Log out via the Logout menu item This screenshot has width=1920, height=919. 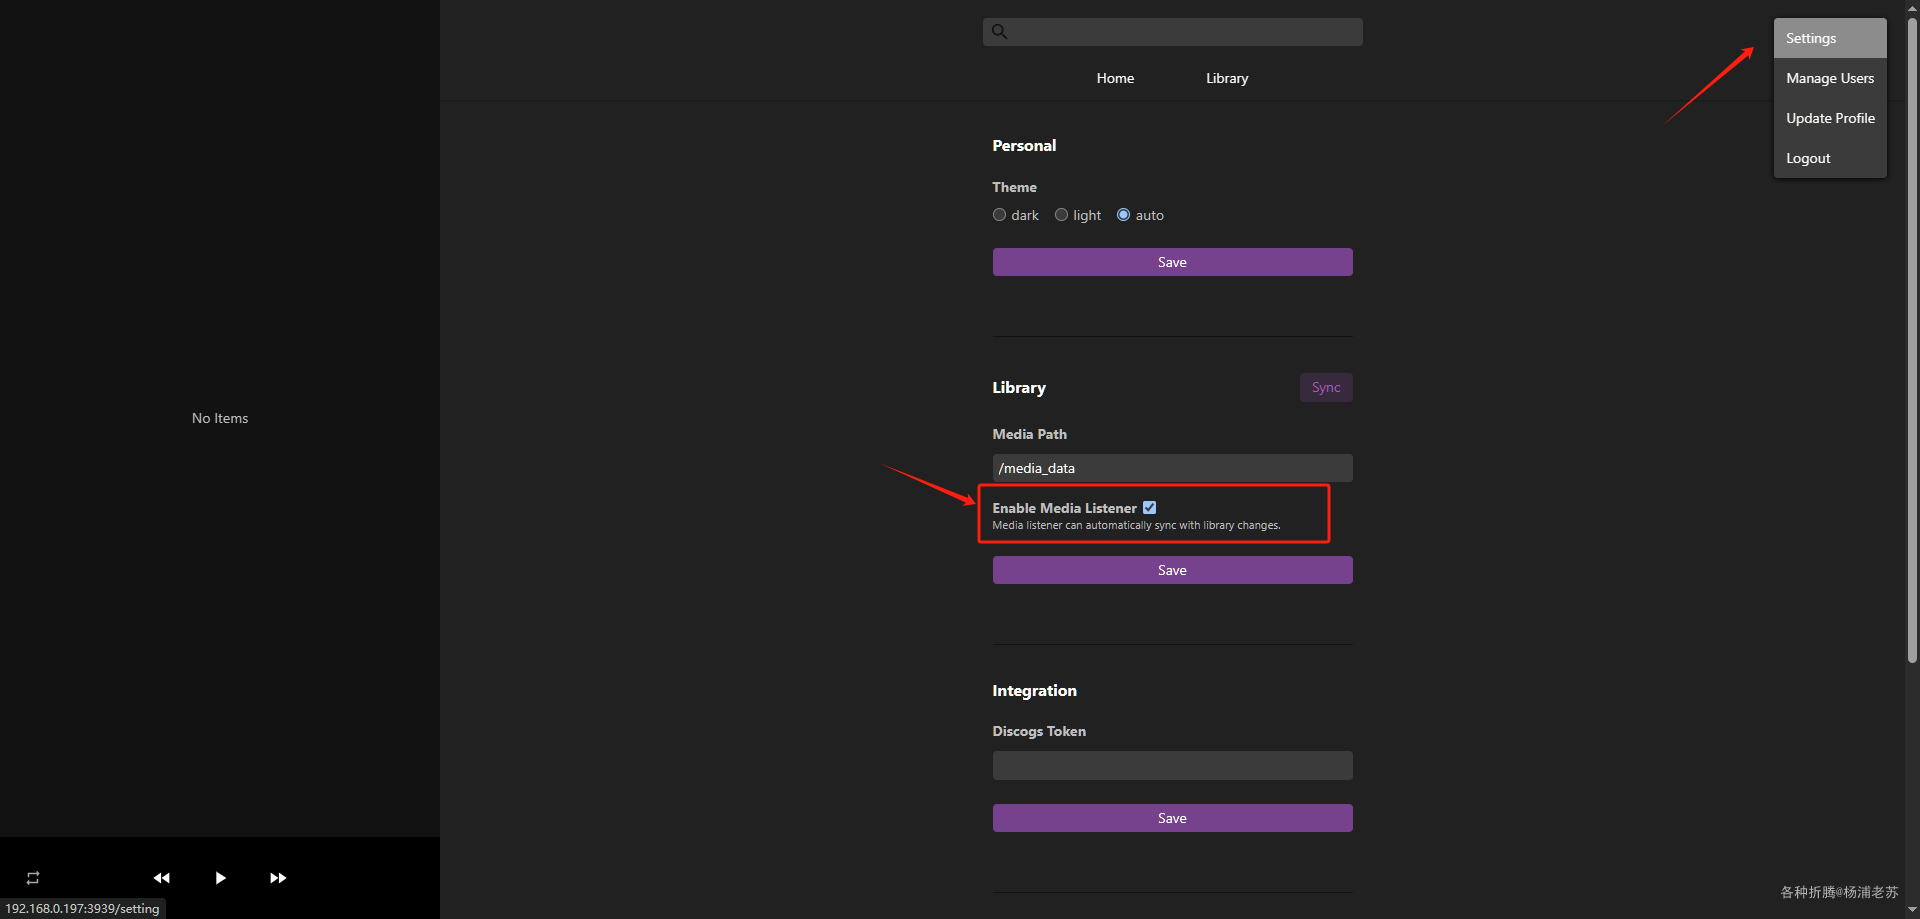click(x=1808, y=158)
